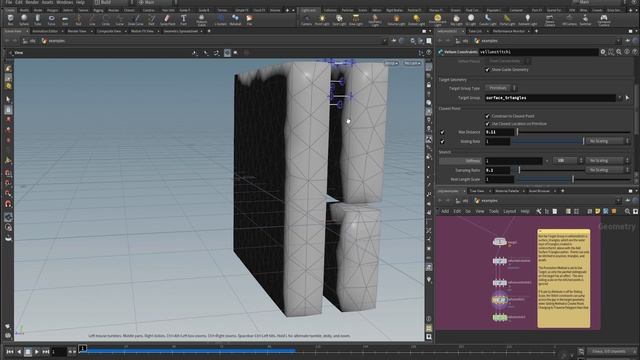The height and width of the screenshot is (360, 640).
Task: Click the timeline play forward button
Action: [37, 352]
